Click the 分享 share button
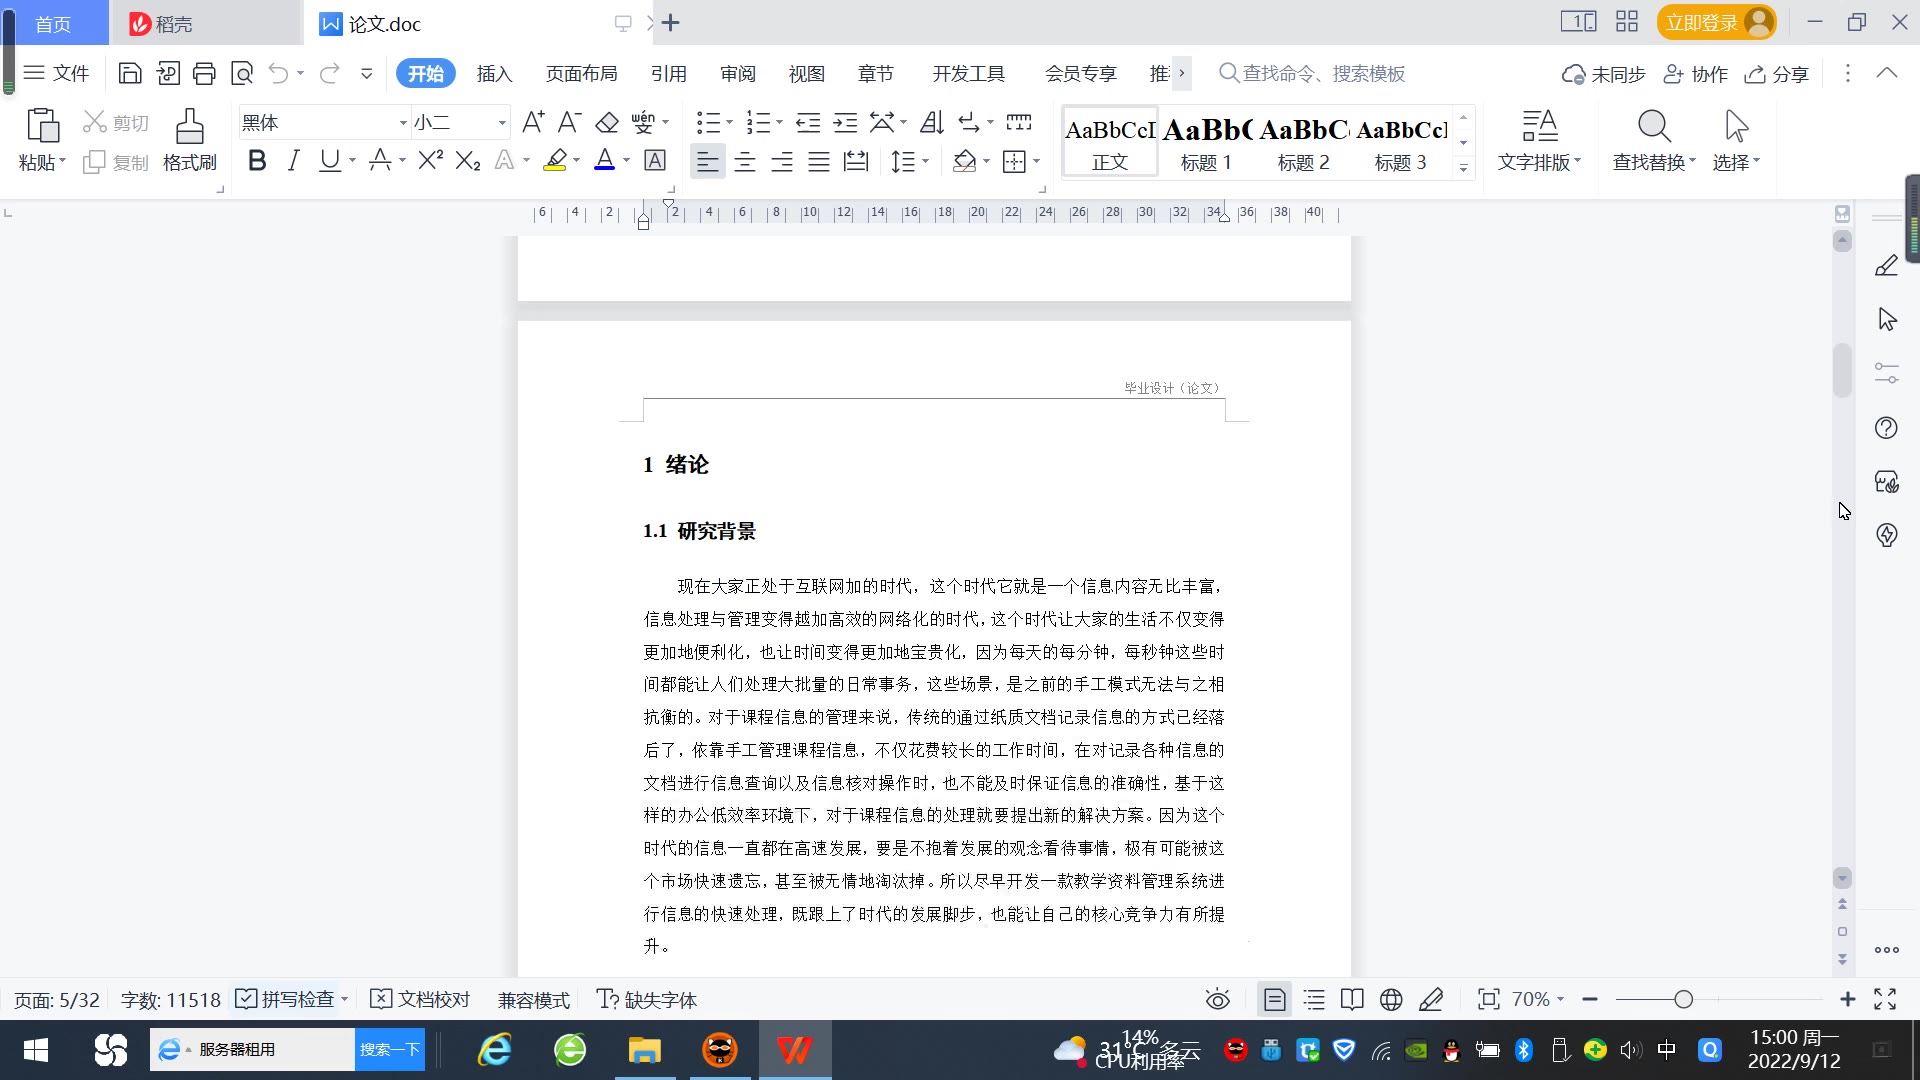Viewport: 1920px width, 1080px height. (1777, 74)
